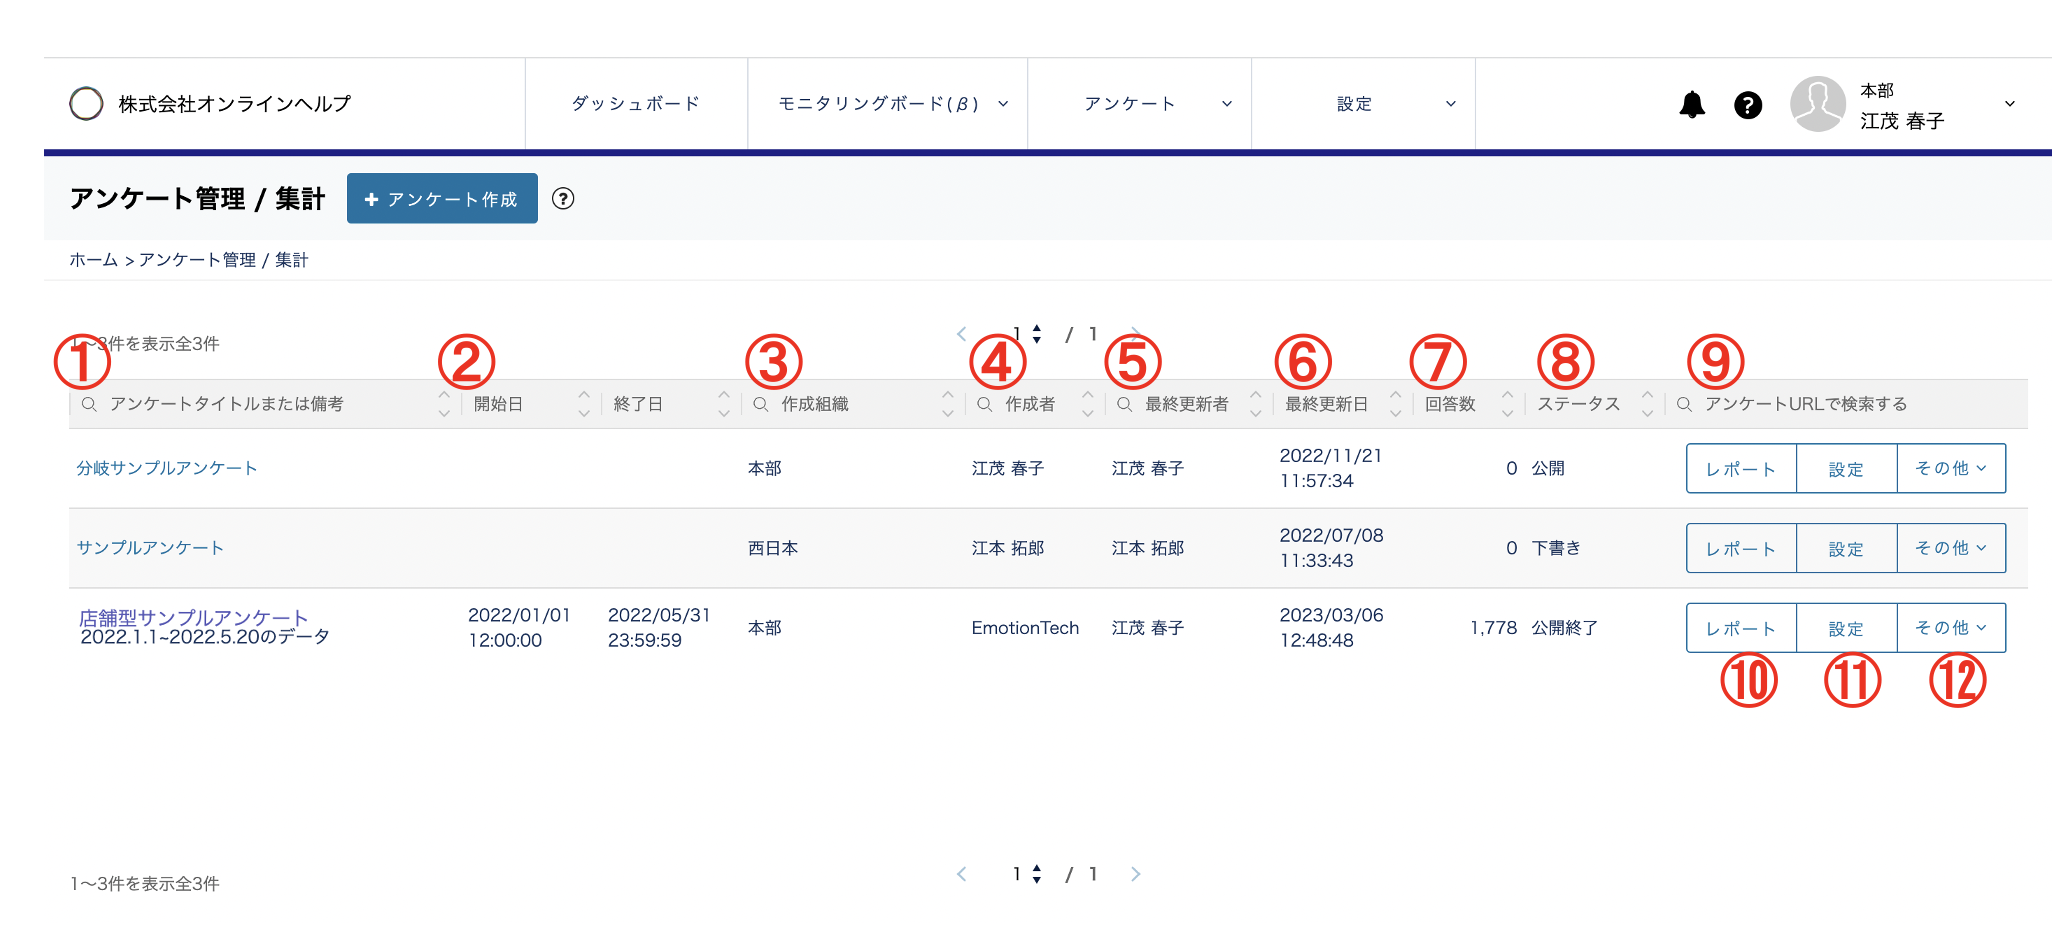Expand the その他 dropdown for 店舗型サンプルアンケート

coord(1951,627)
